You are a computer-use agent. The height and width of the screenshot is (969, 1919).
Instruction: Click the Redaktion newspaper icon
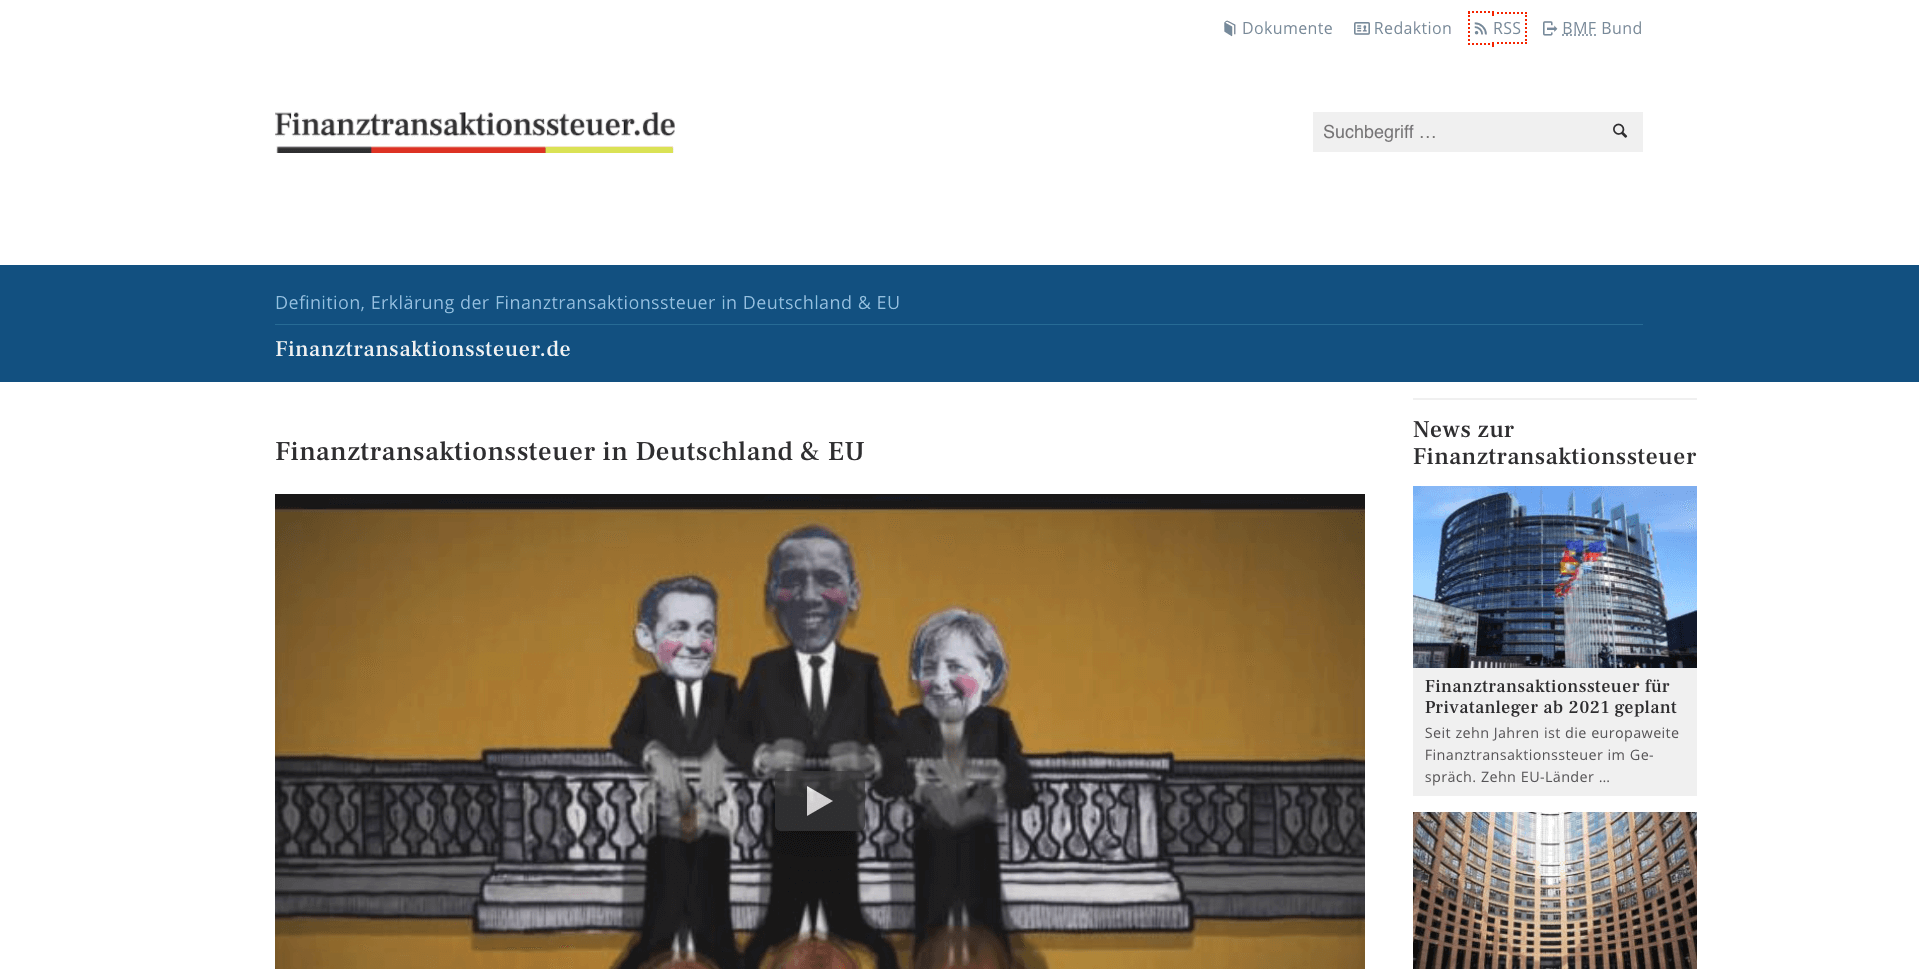[1361, 28]
